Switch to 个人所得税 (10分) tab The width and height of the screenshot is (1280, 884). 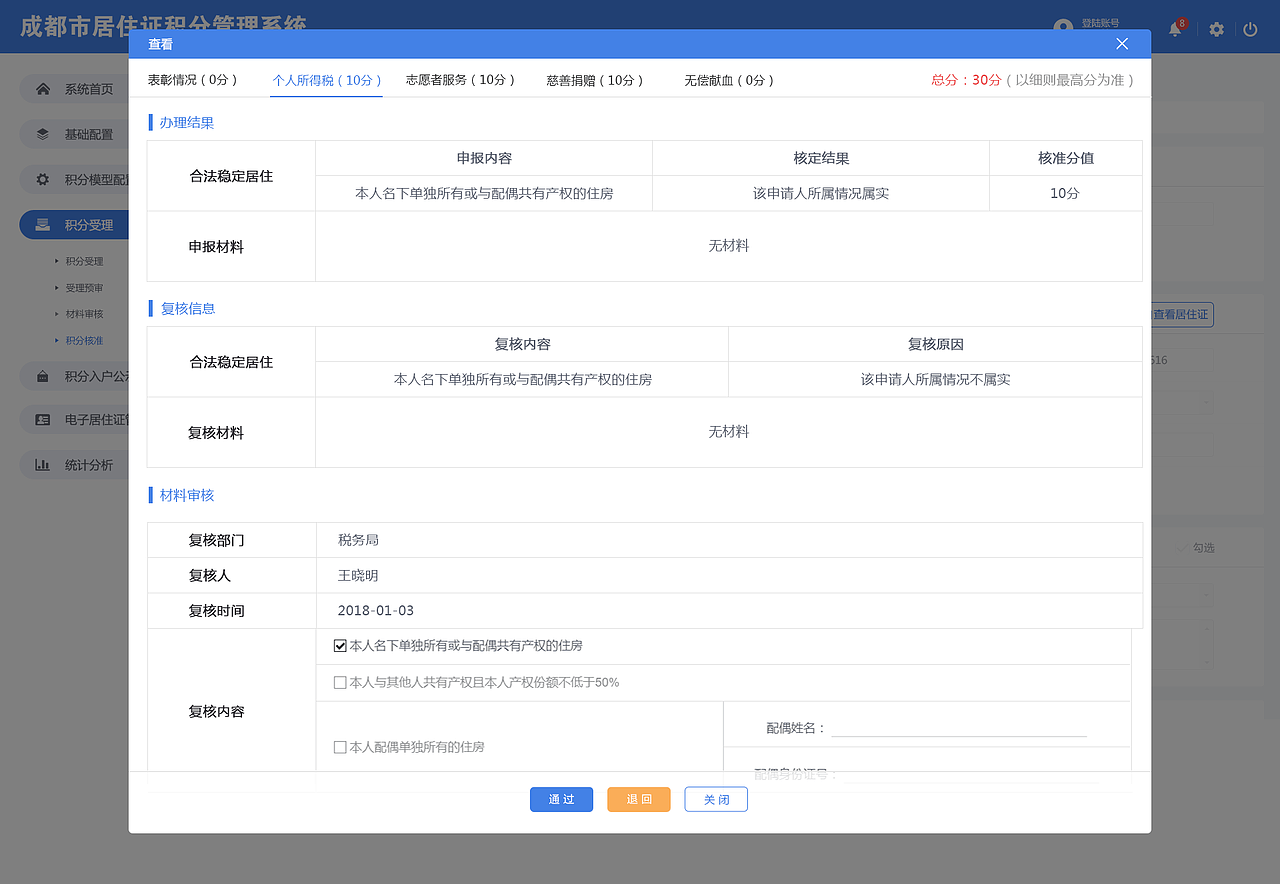click(x=327, y=80)
